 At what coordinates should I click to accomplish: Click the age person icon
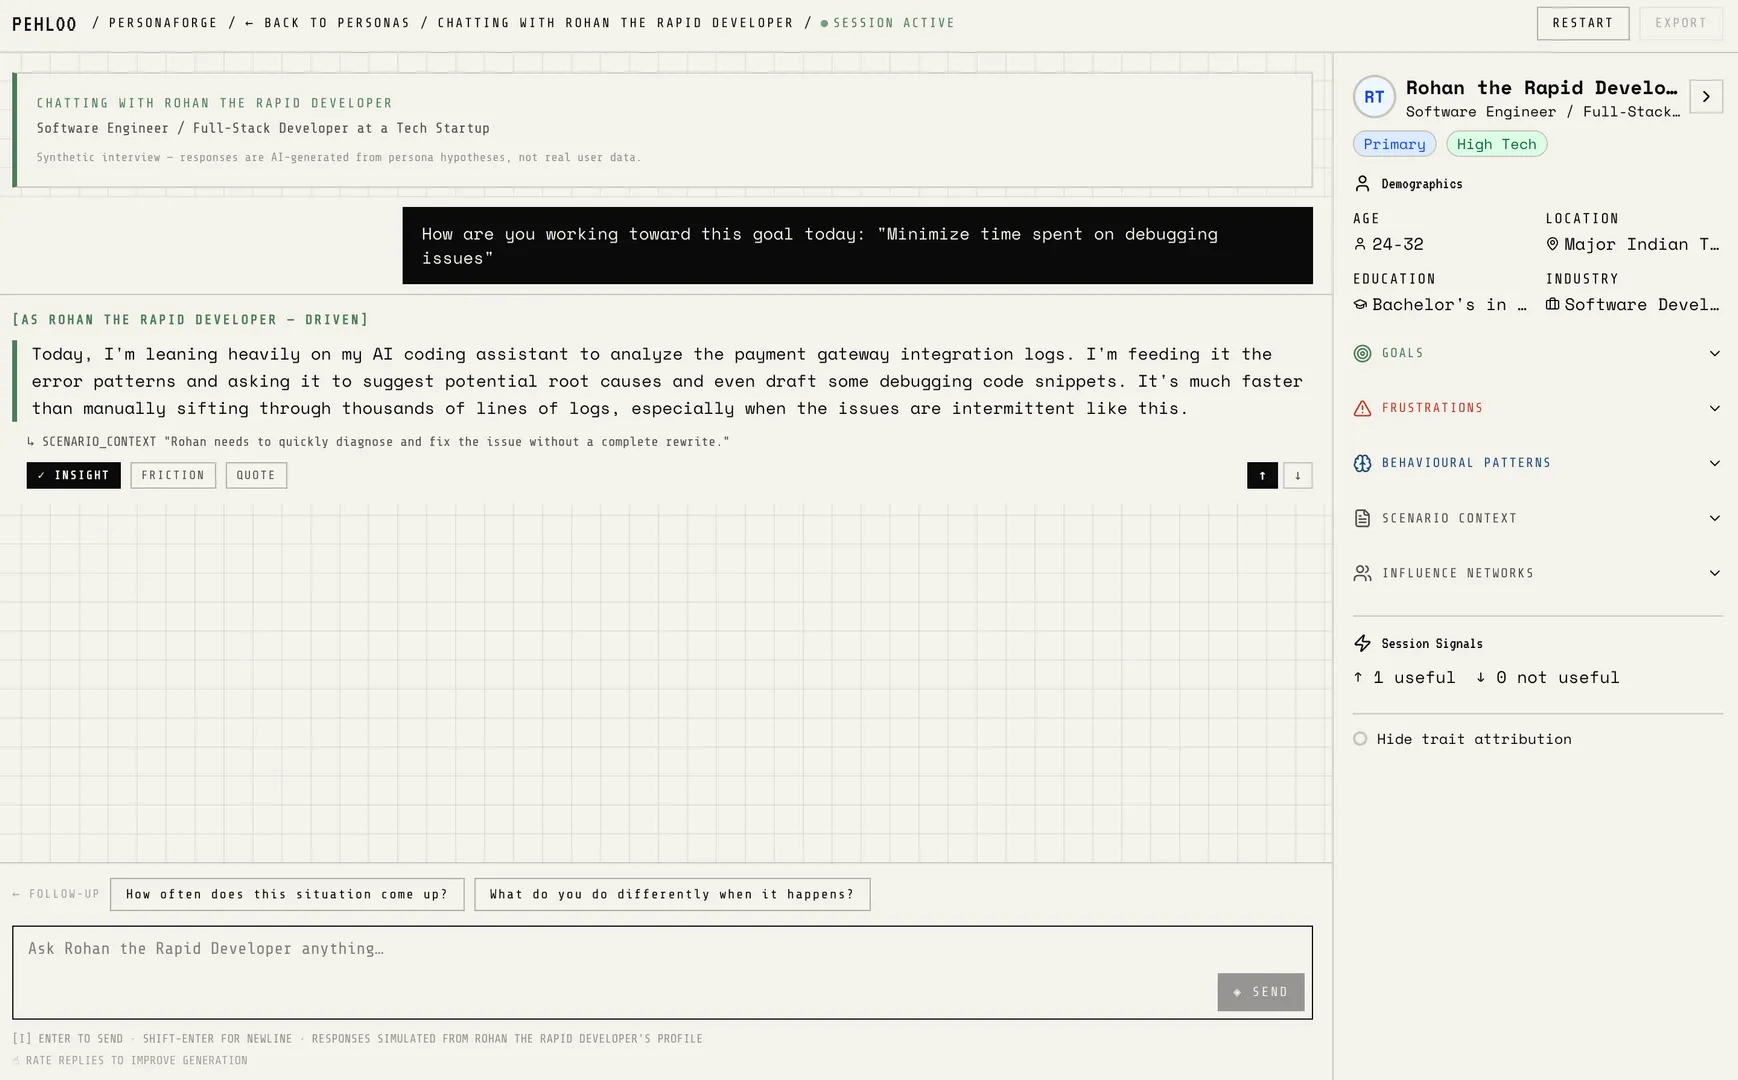click(x=1360, y=244)
